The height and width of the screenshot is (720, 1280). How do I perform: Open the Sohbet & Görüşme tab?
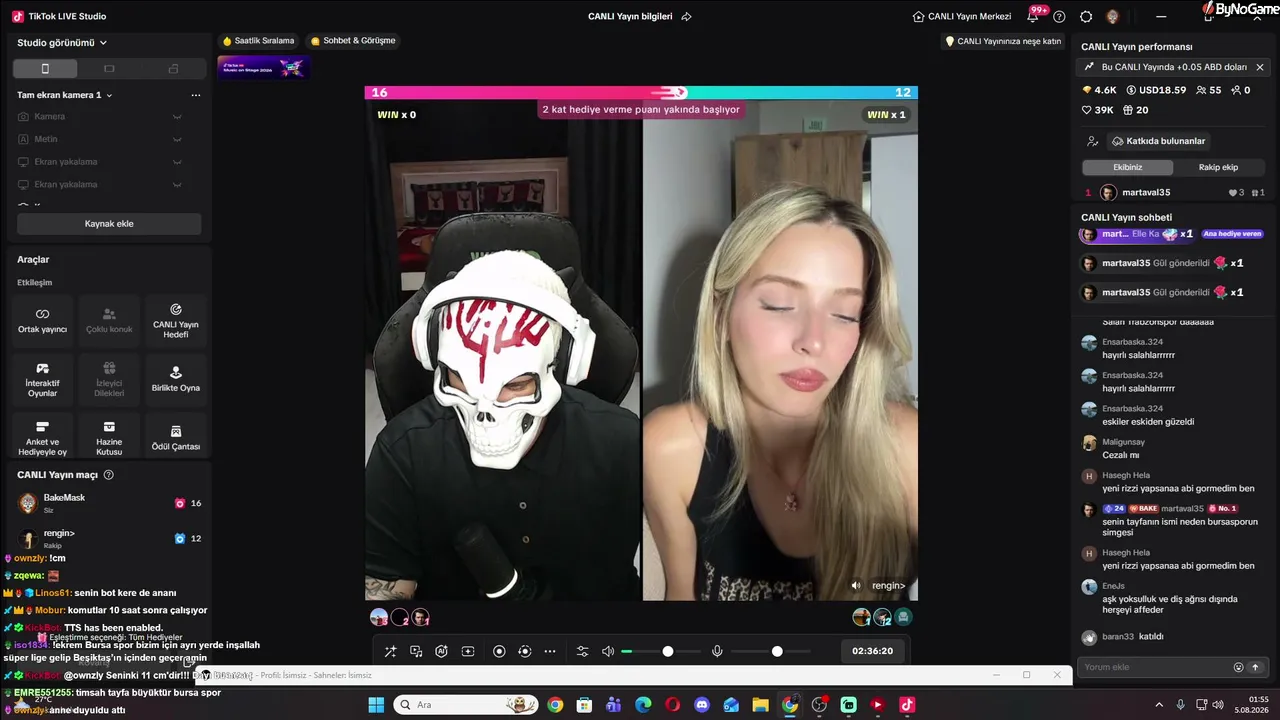pyautogui.click(x=353, y=41)
